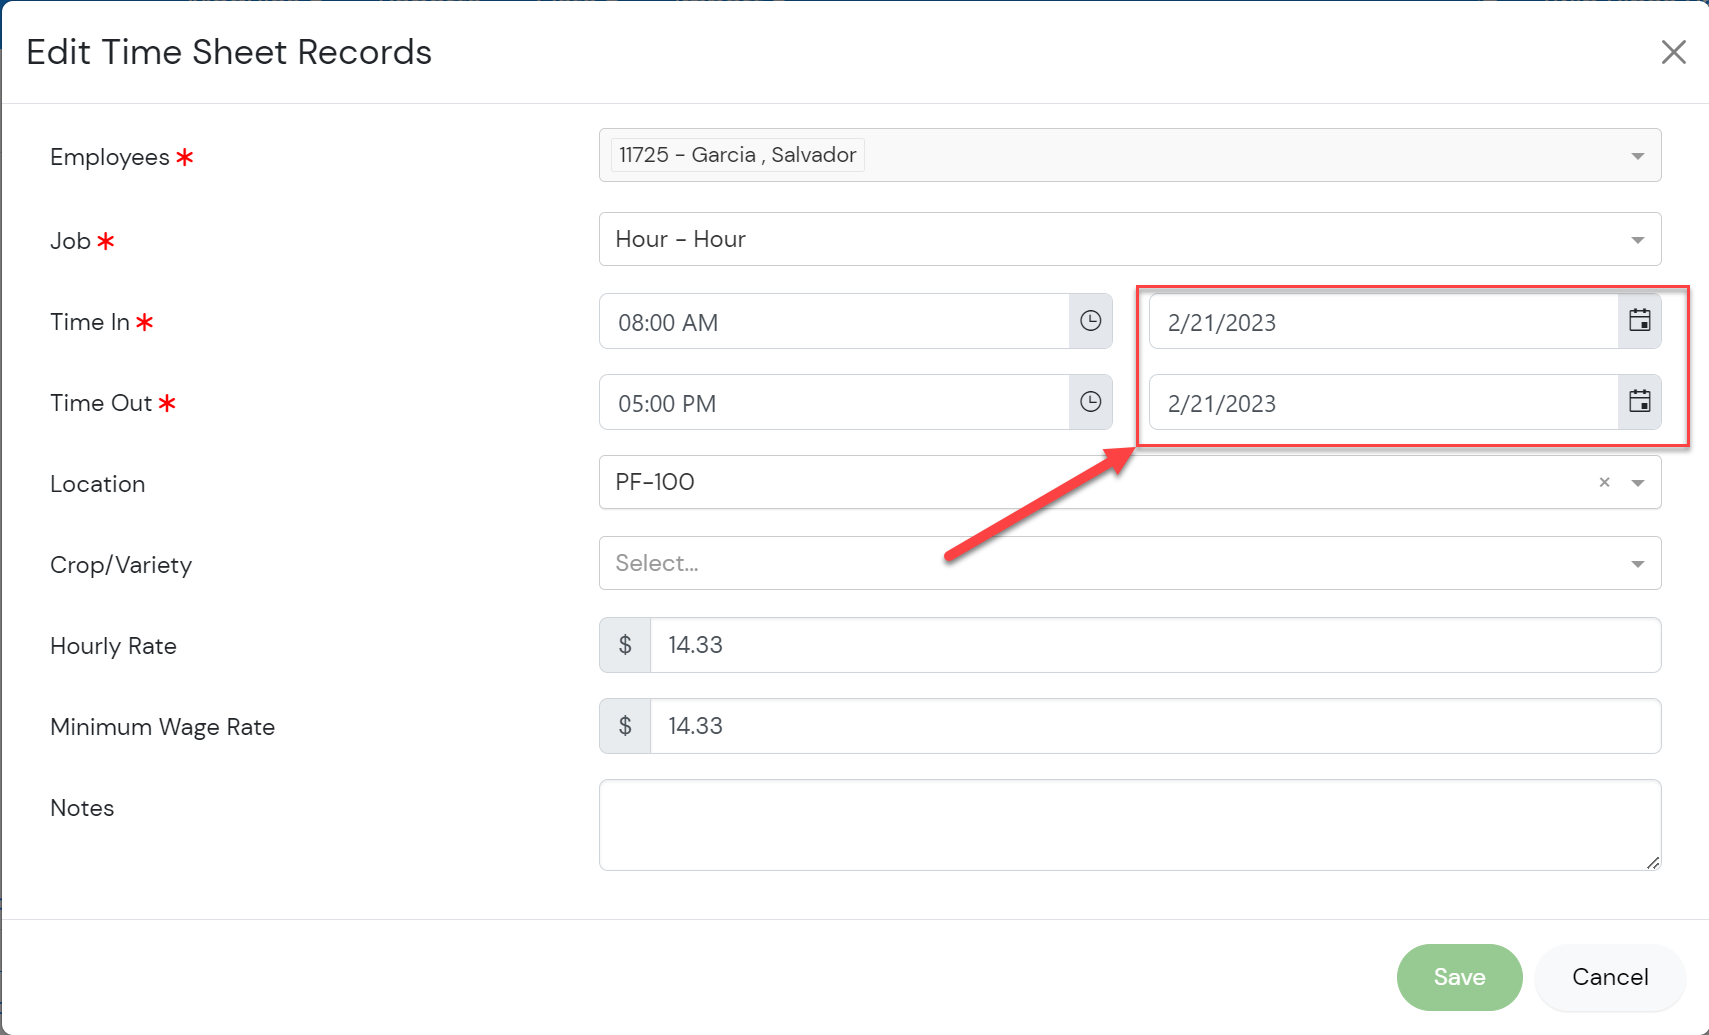This screenshot has width=1709, height=1035.
Task: Click the Time In field showing 08:00 AM
Action: pos(834,322)
